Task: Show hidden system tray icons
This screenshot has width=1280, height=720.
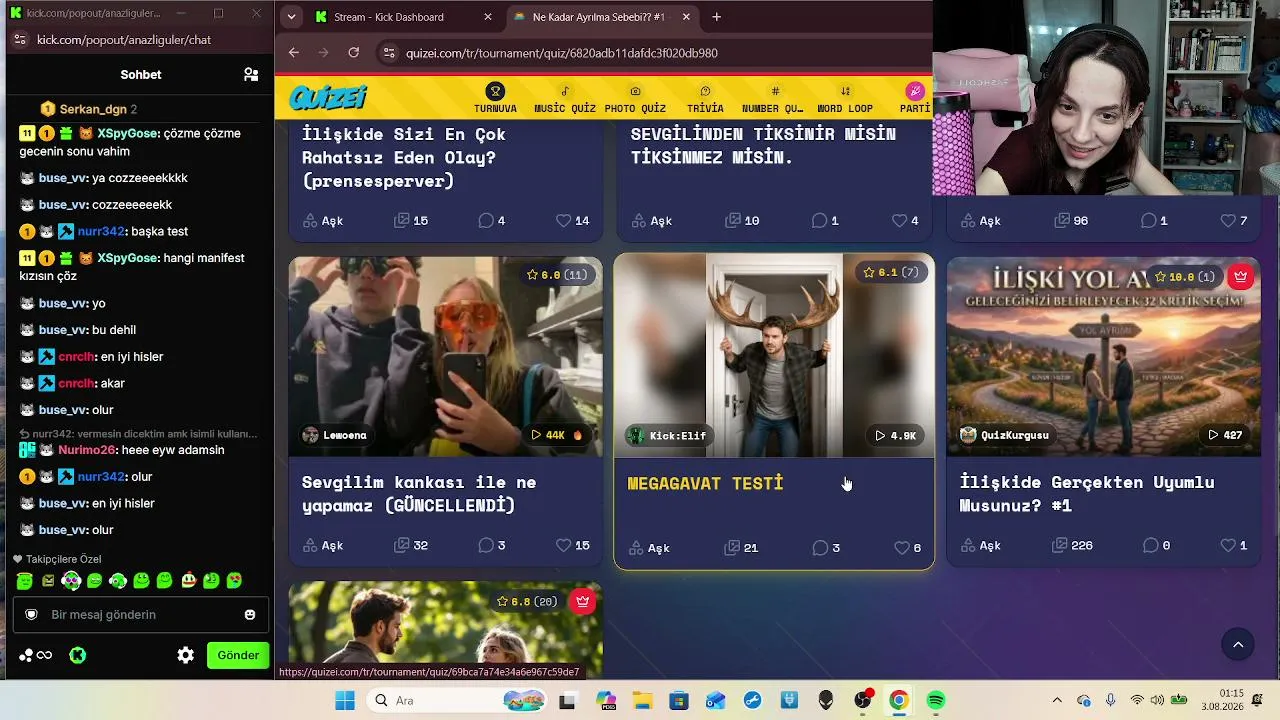Action: 1057,700
